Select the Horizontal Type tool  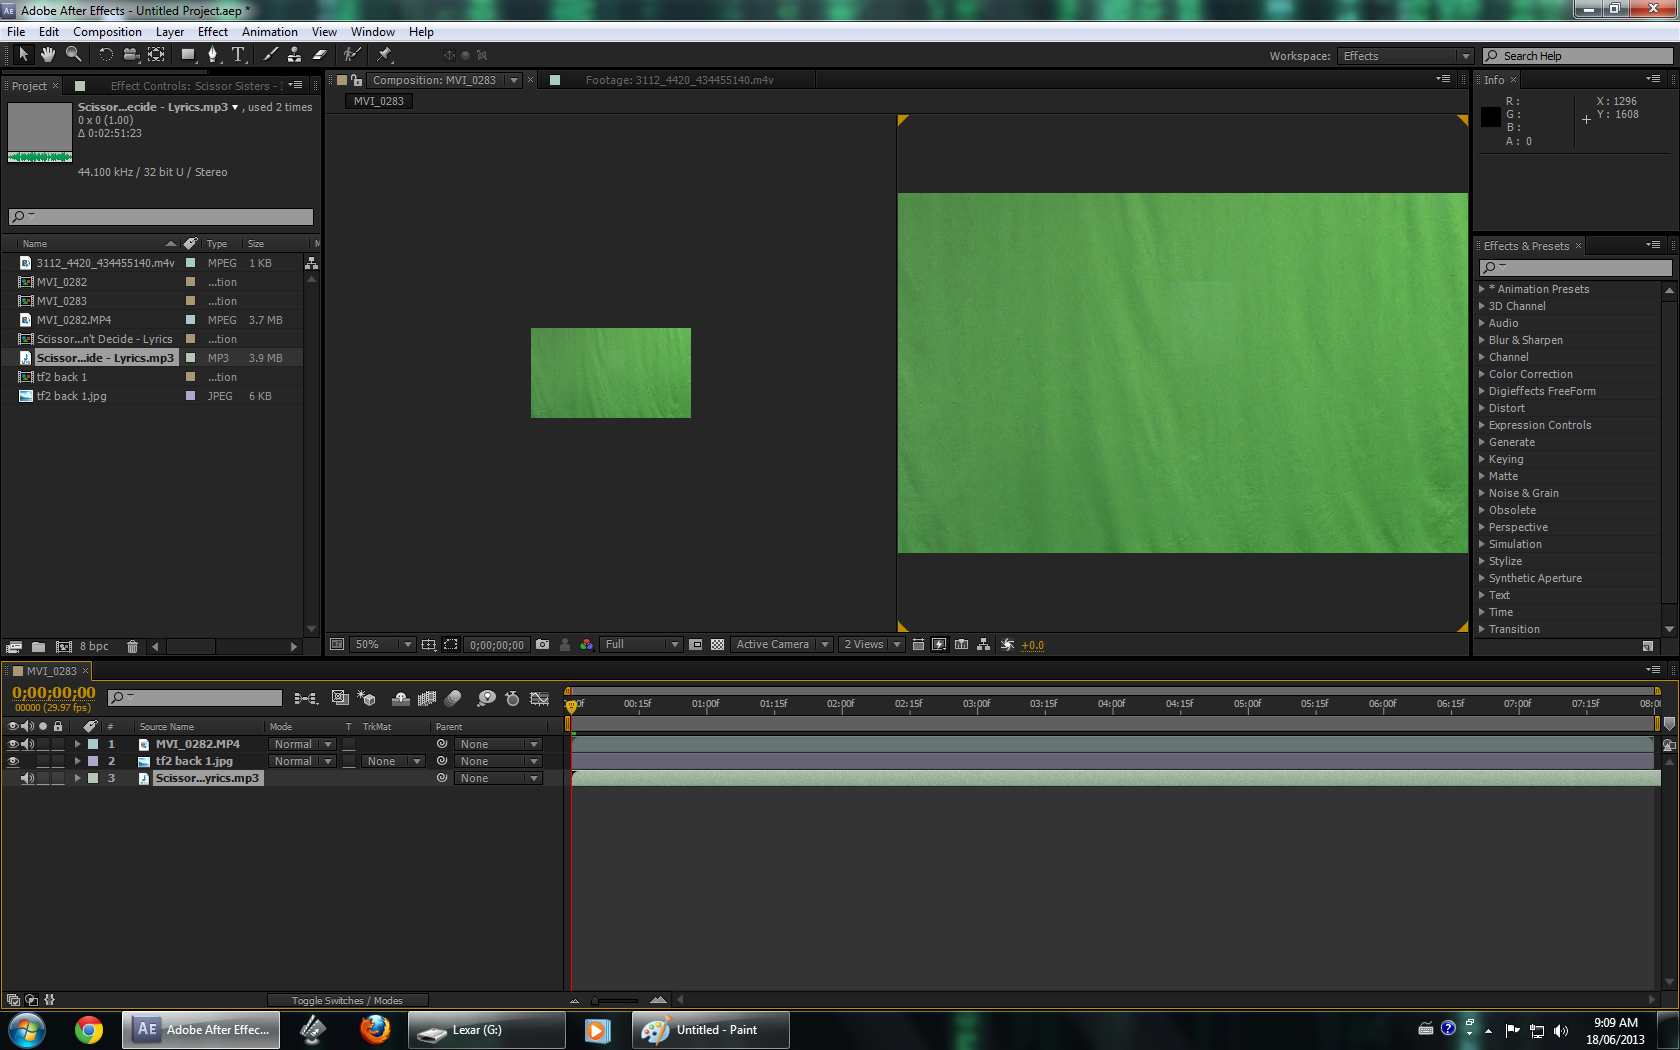pos(238,55)
